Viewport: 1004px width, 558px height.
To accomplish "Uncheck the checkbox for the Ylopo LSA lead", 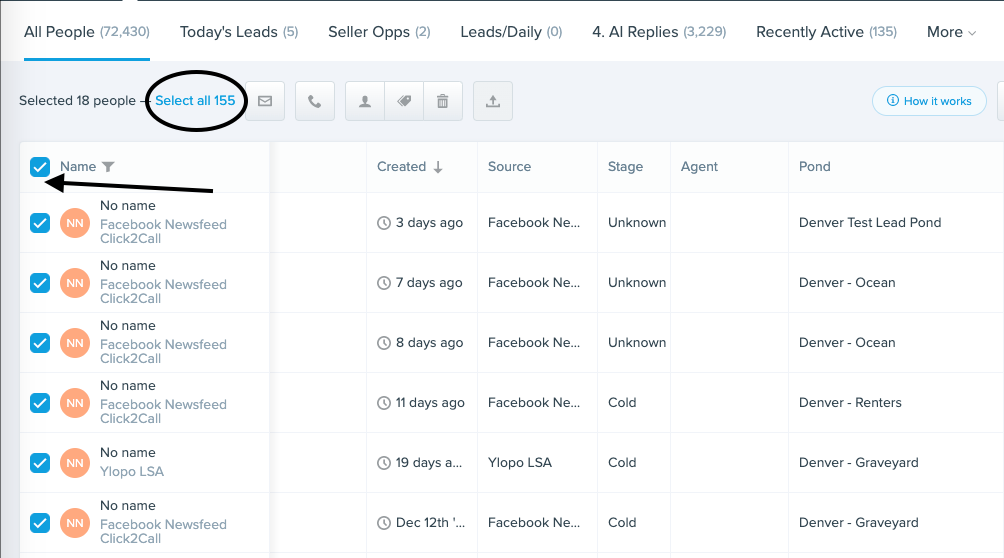I will tap(40, 463).
